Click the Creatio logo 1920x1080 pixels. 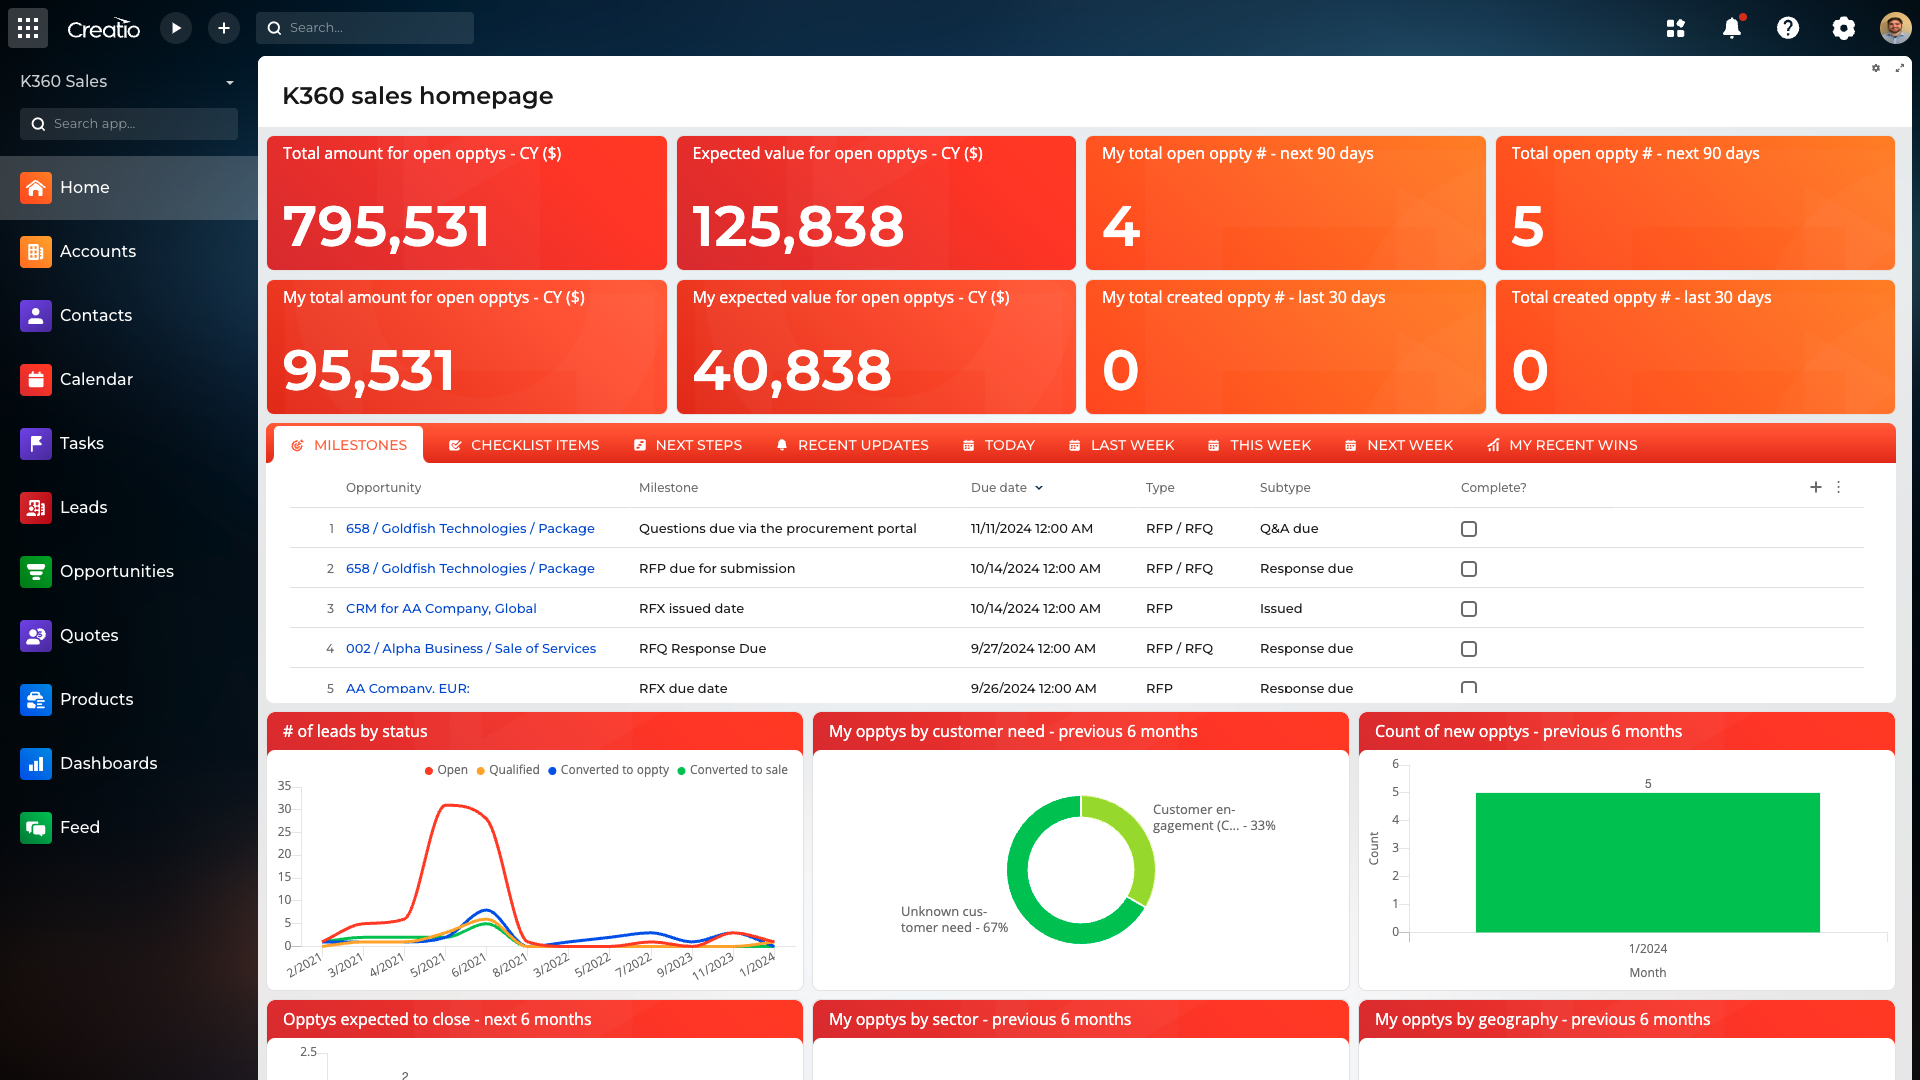click(x=104, y=29)
